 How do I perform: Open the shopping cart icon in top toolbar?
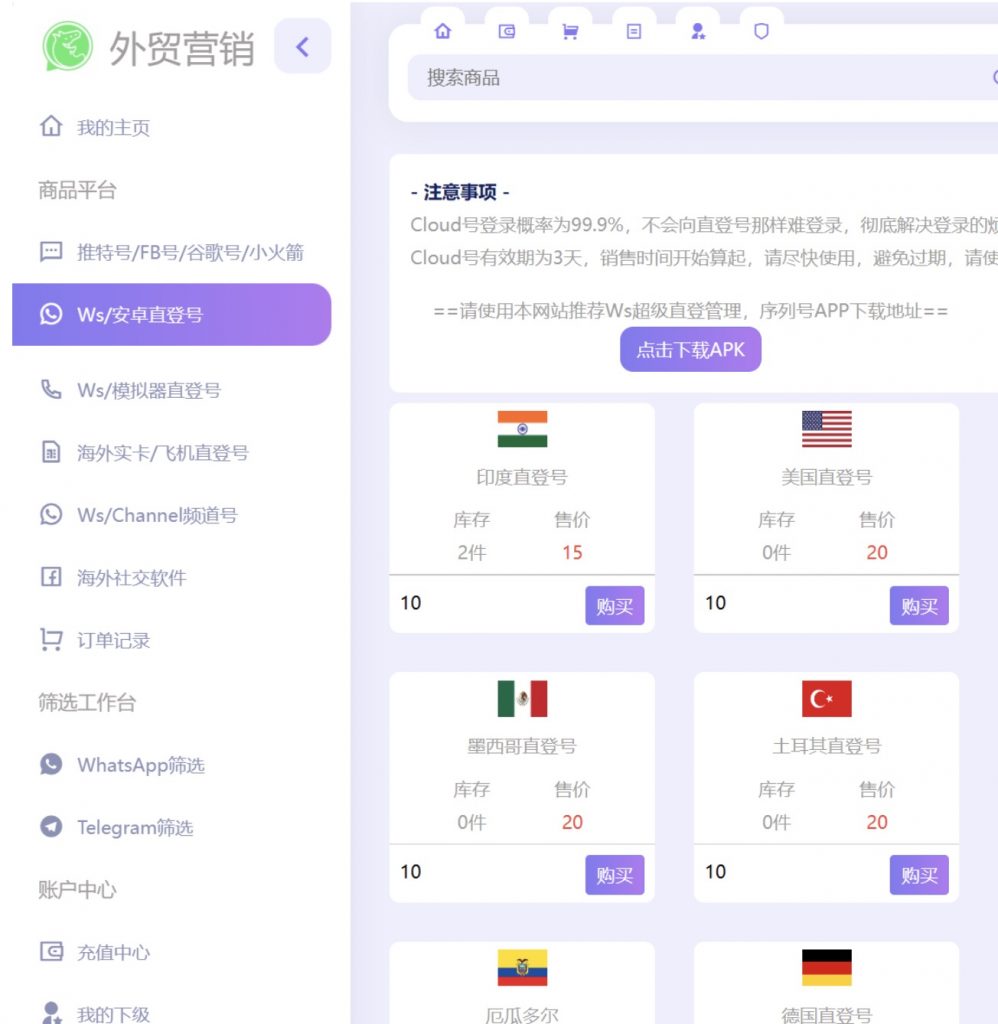tap(570, 31)
